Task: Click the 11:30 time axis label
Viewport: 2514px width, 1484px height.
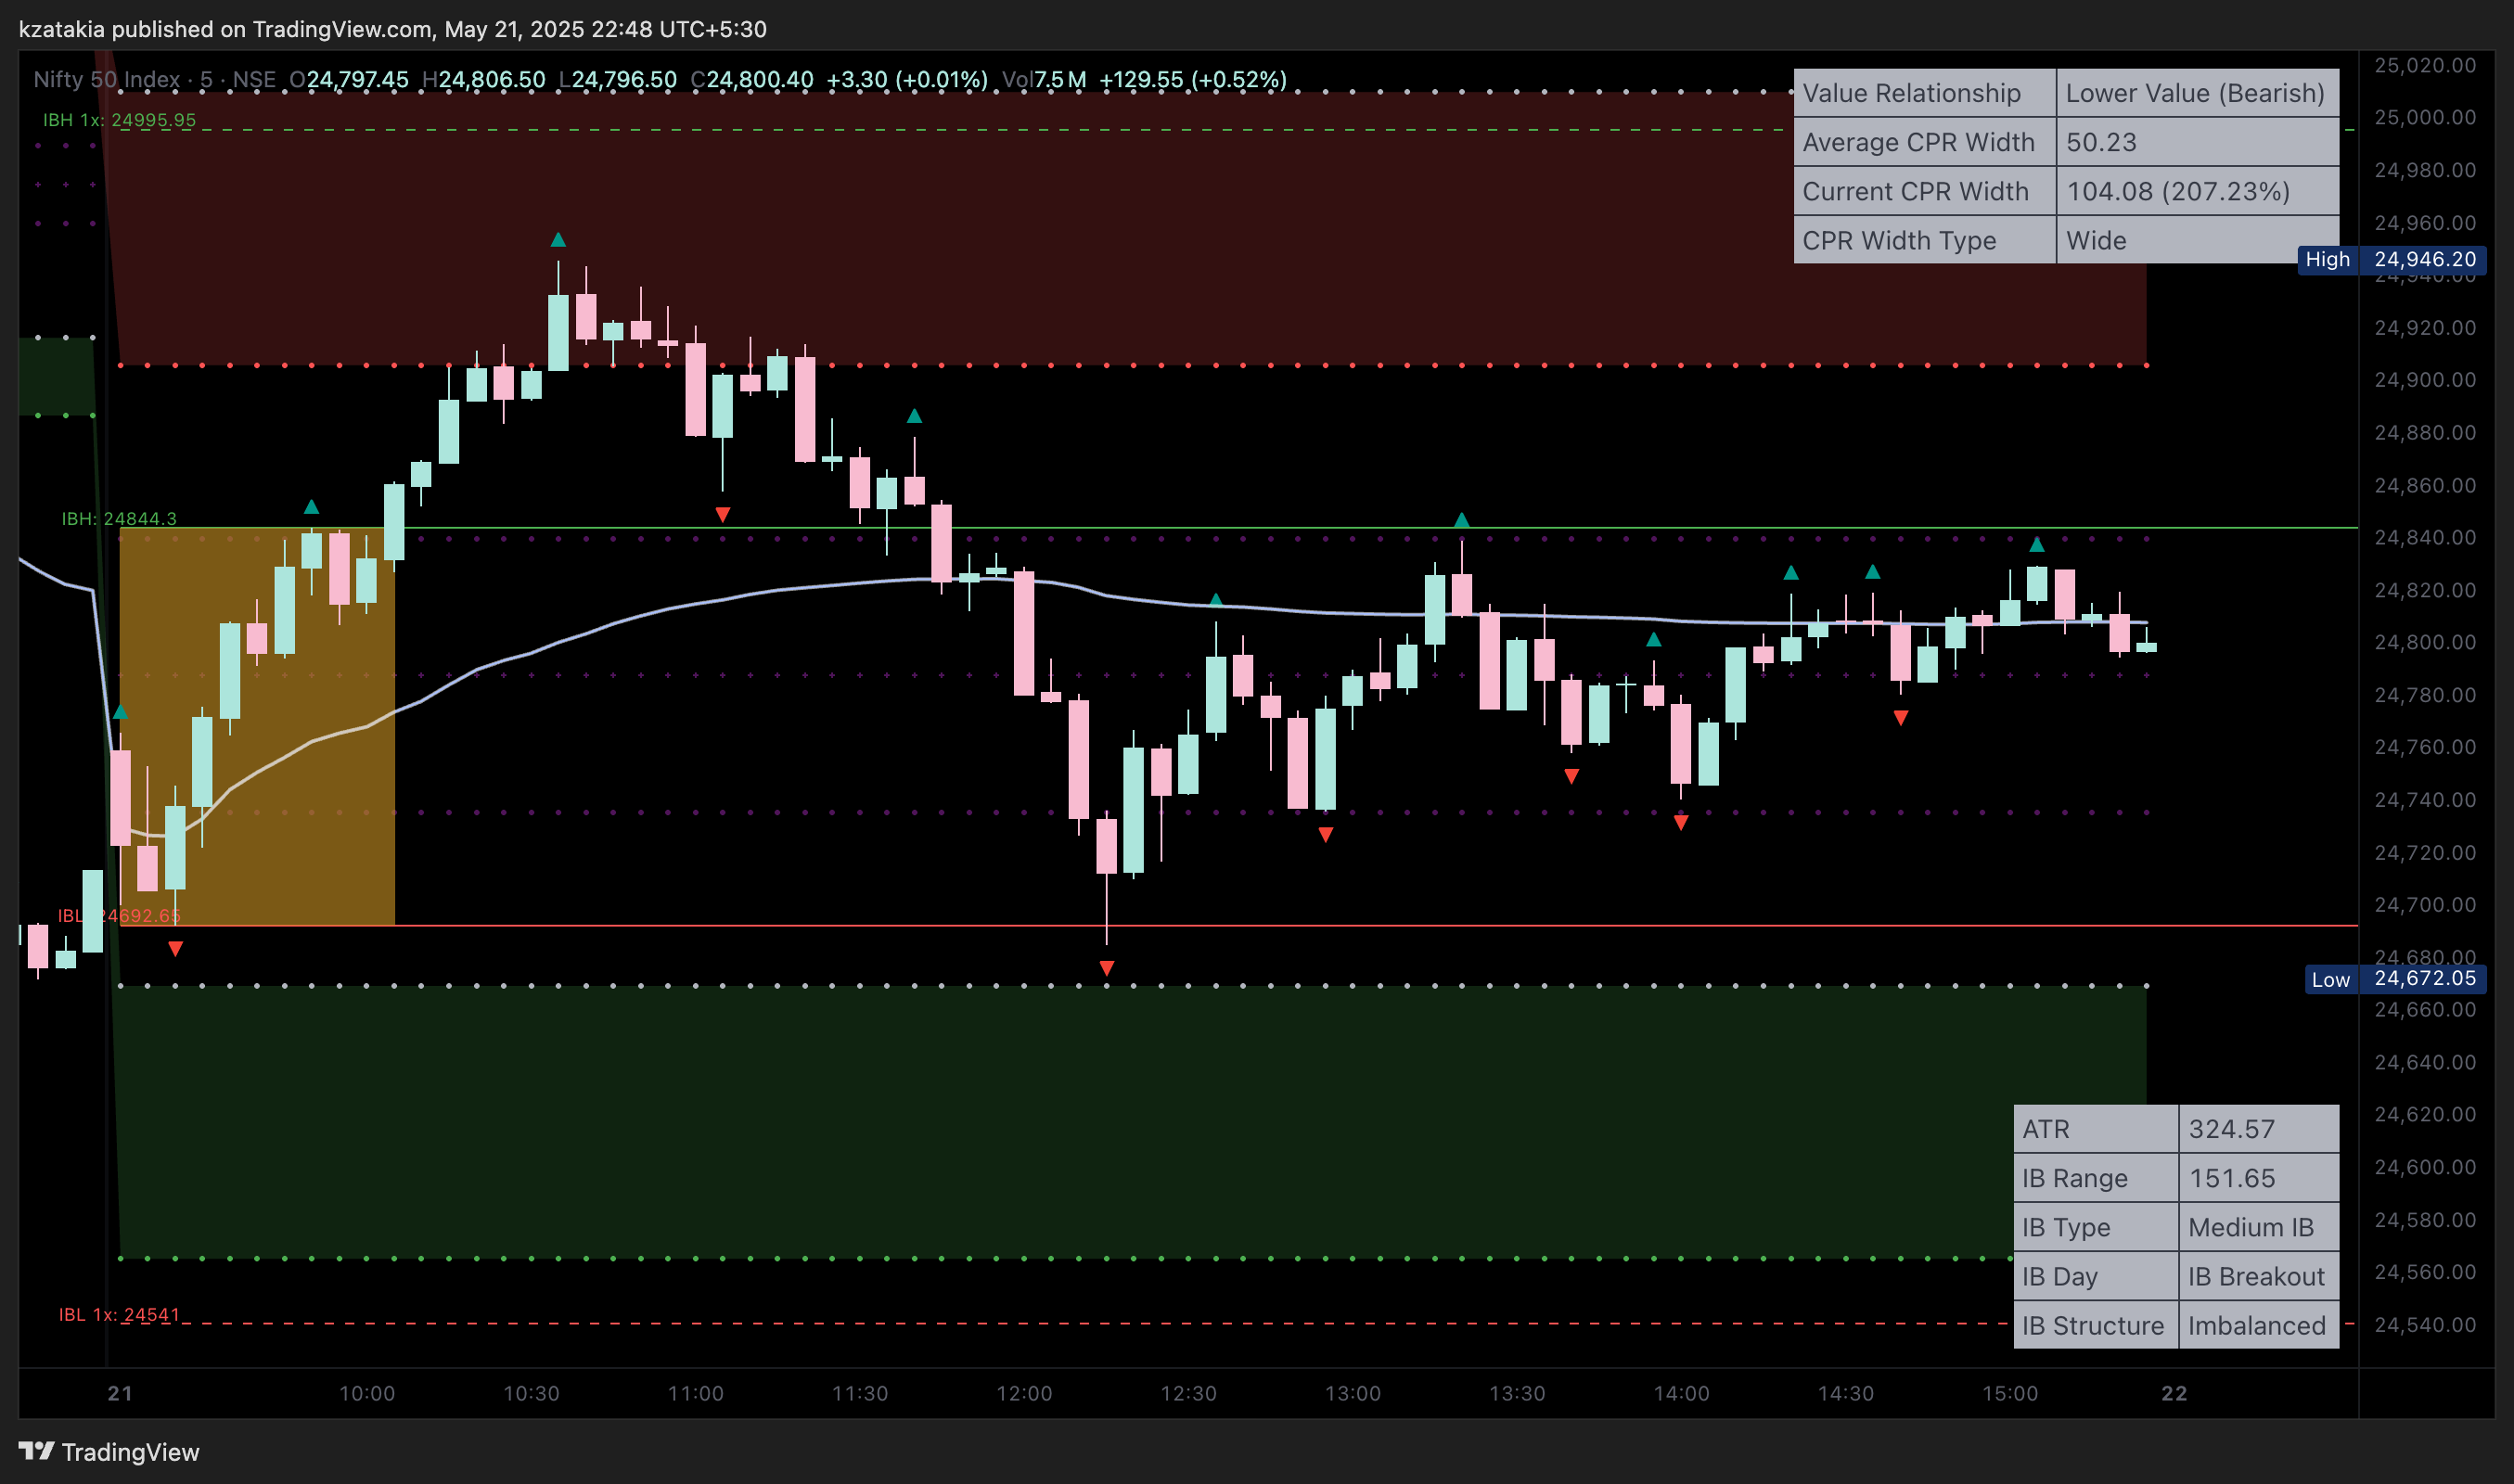Action: pos(860,1393)
